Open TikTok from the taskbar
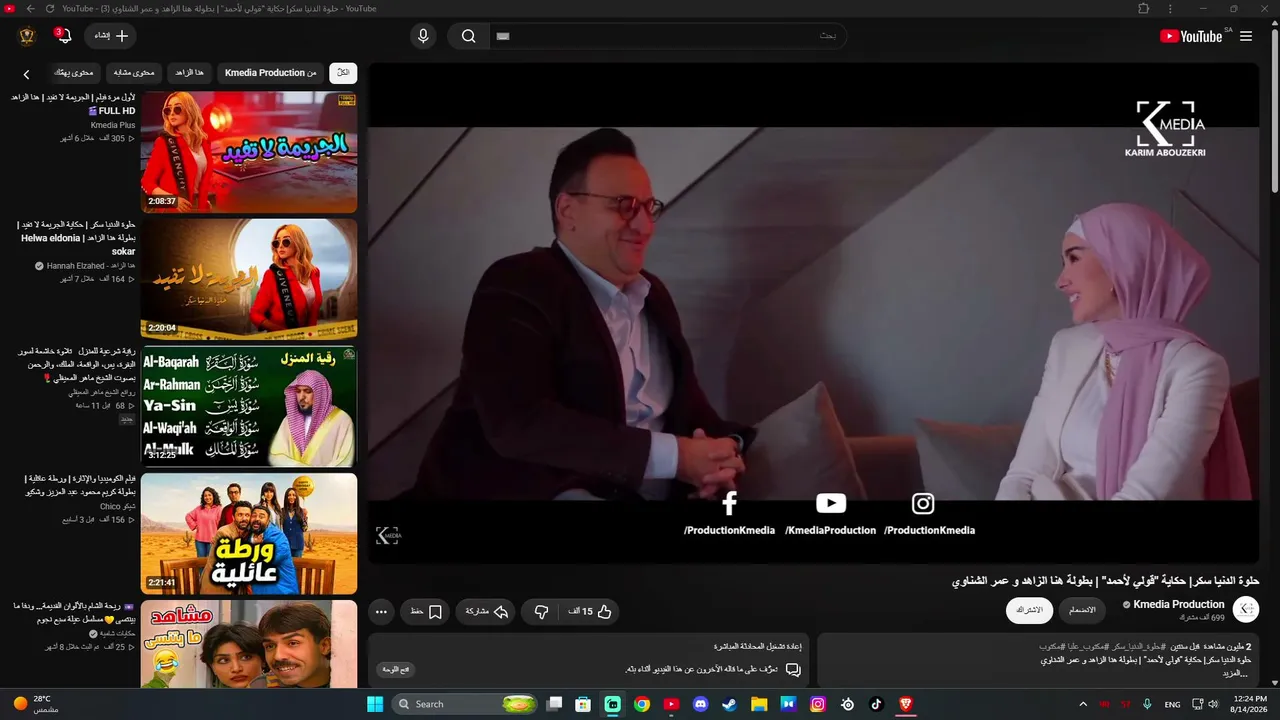Image resolution: width=1280 pixels, height=720 pixels. coord(876,704)
